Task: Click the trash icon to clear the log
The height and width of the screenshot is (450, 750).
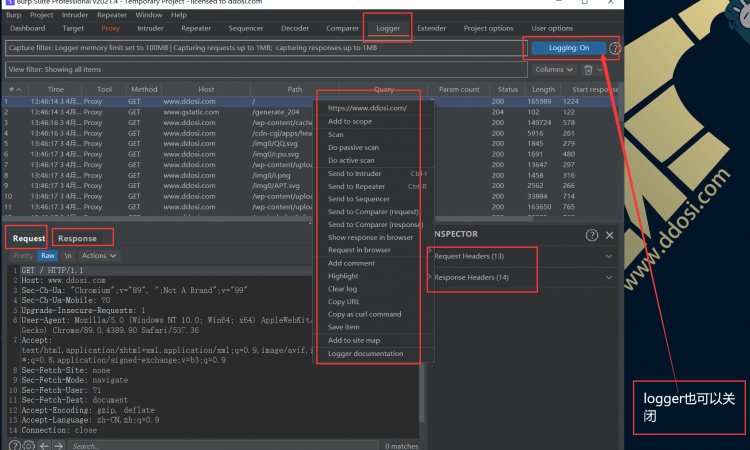Action: coord(588,70)
